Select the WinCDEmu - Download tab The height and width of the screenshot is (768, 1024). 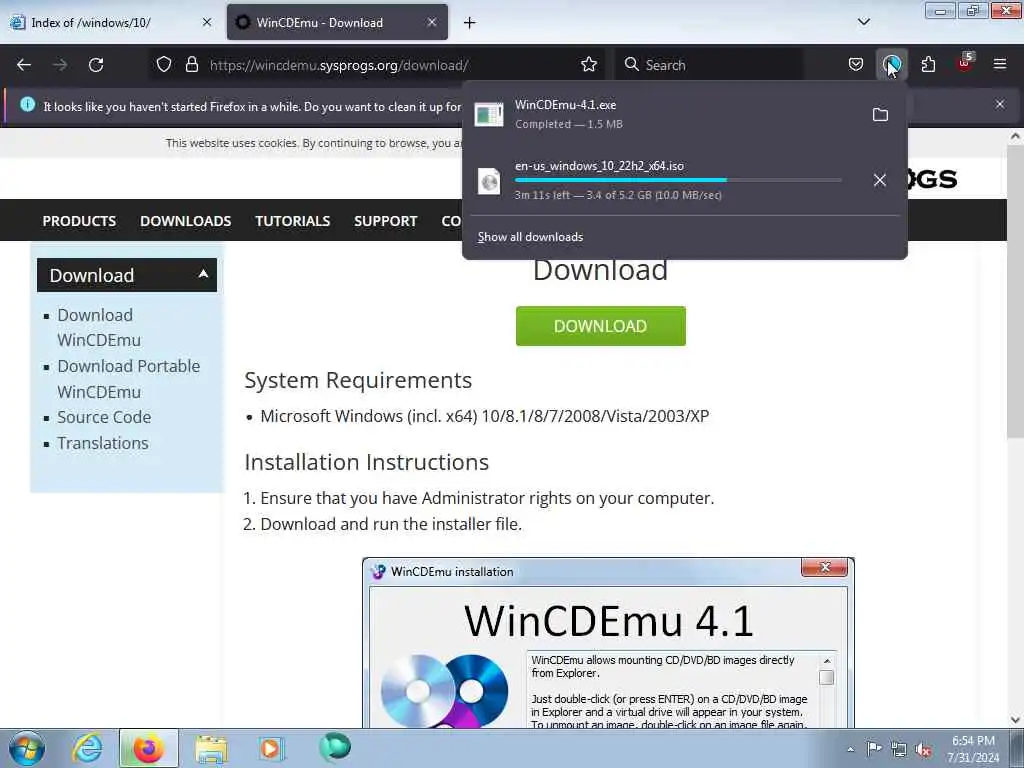(337, 22)
